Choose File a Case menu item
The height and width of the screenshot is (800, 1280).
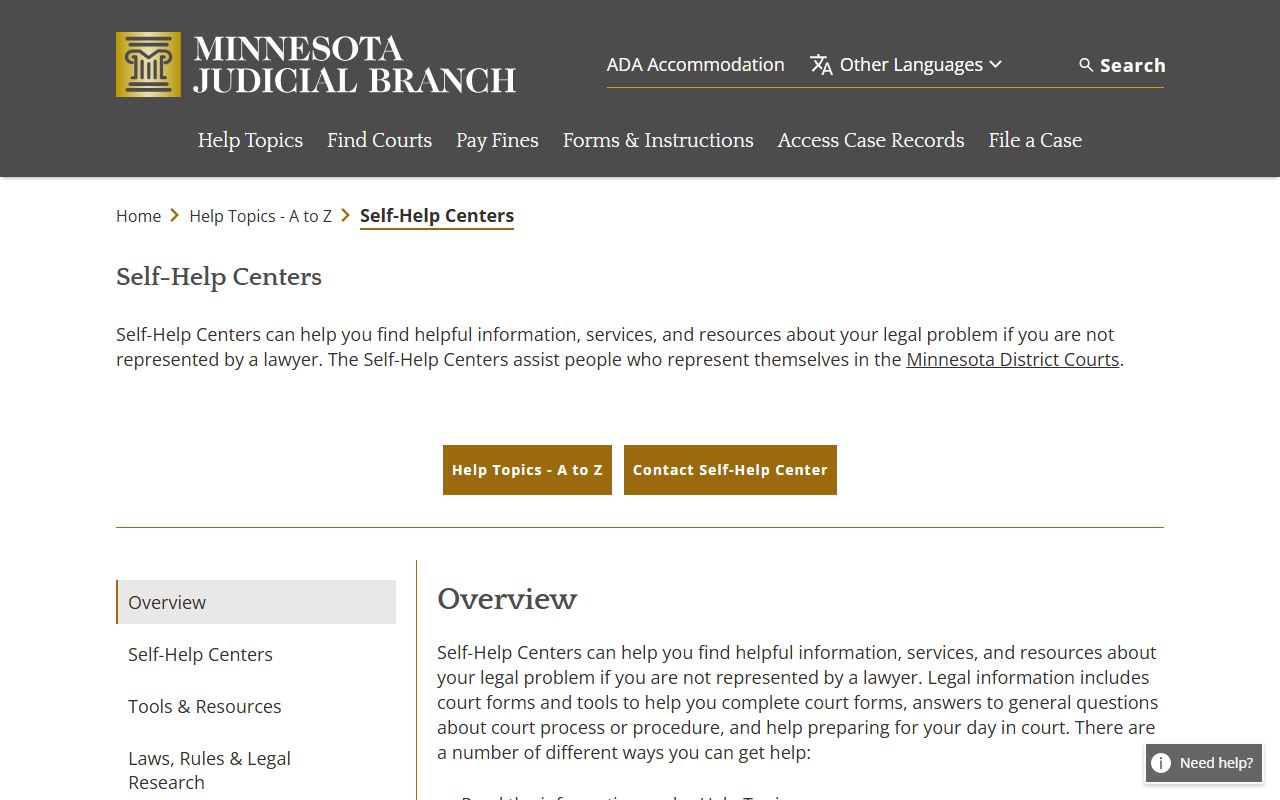1035,140
